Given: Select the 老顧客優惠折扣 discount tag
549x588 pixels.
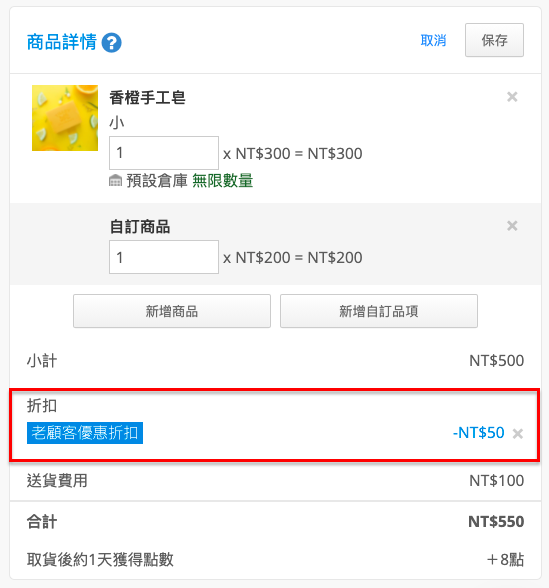Looking at the screenshot, I should pyautogui.click(x=85, y=433).
